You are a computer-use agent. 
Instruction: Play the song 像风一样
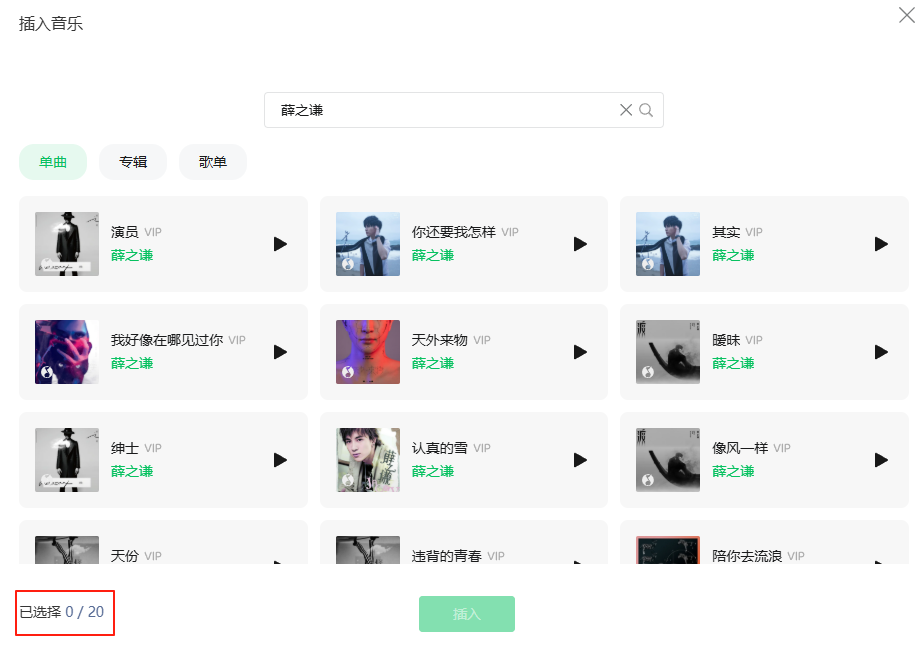pos(881,460)
